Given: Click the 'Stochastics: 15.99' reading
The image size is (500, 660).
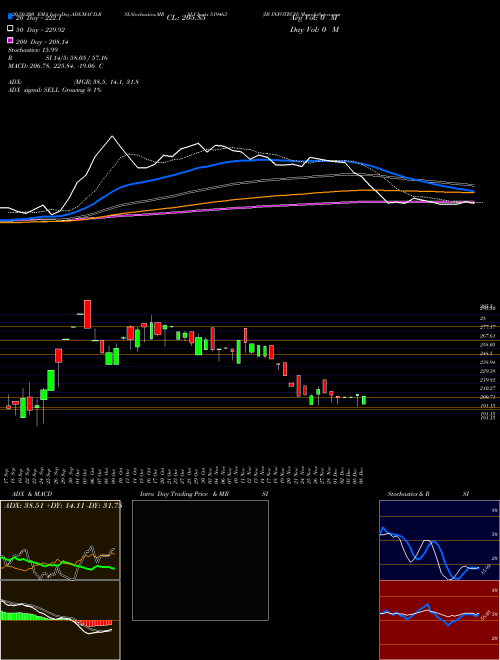Looking at the screenshot, I should pos(32,50).
